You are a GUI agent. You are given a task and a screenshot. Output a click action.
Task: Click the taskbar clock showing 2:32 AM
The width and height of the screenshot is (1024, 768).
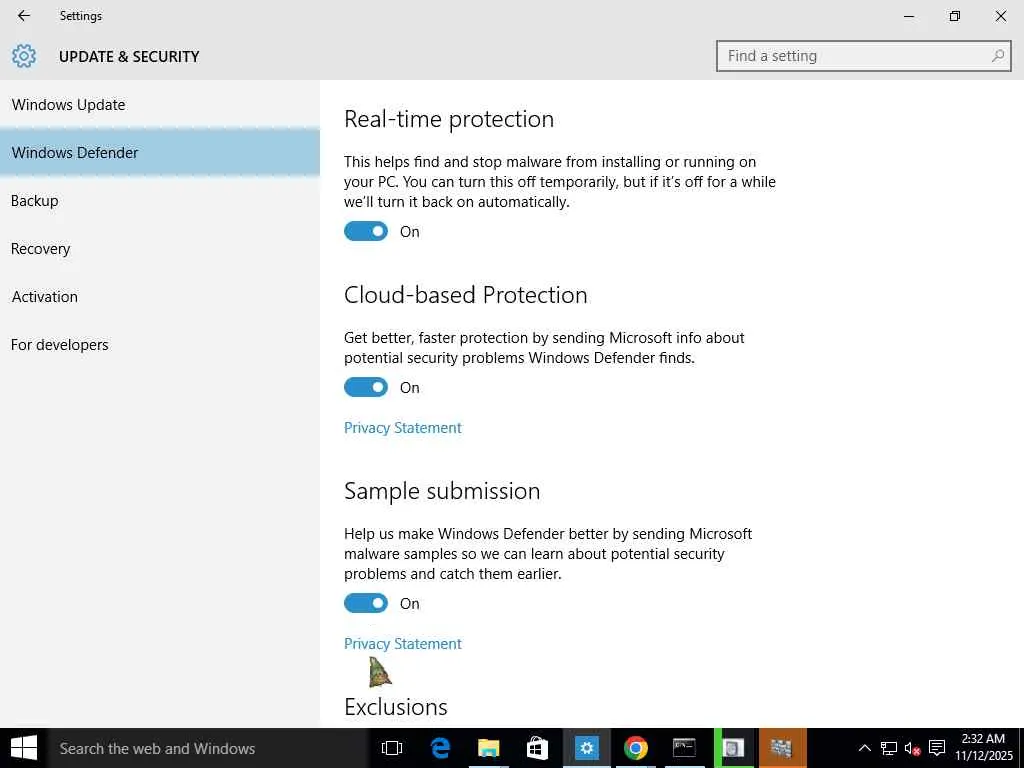click(984, 748)
